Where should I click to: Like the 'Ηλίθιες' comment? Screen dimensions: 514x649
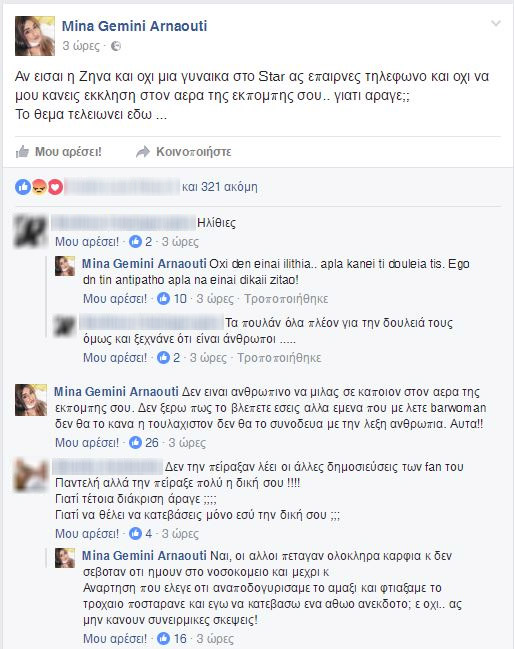(87, 242)
